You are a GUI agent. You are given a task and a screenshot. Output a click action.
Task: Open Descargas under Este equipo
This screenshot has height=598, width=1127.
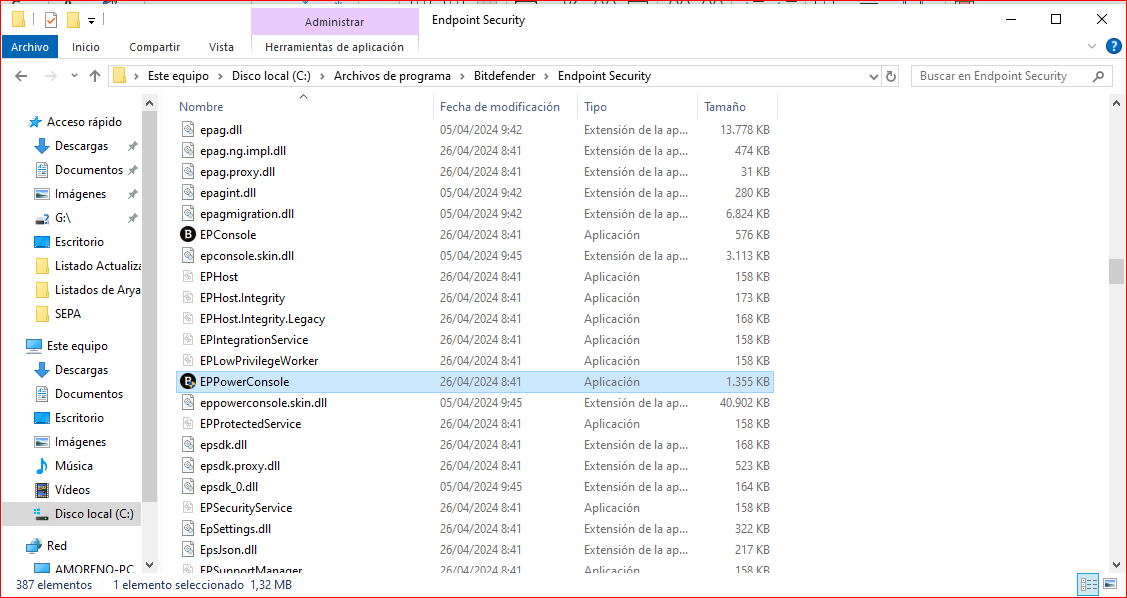[81, 370]
